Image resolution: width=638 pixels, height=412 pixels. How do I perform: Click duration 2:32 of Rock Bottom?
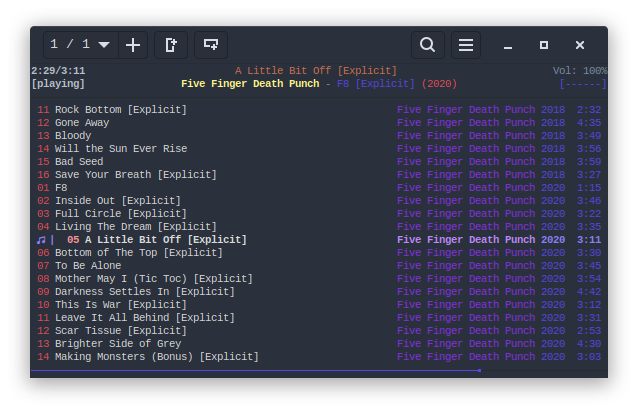pos(589,110)
